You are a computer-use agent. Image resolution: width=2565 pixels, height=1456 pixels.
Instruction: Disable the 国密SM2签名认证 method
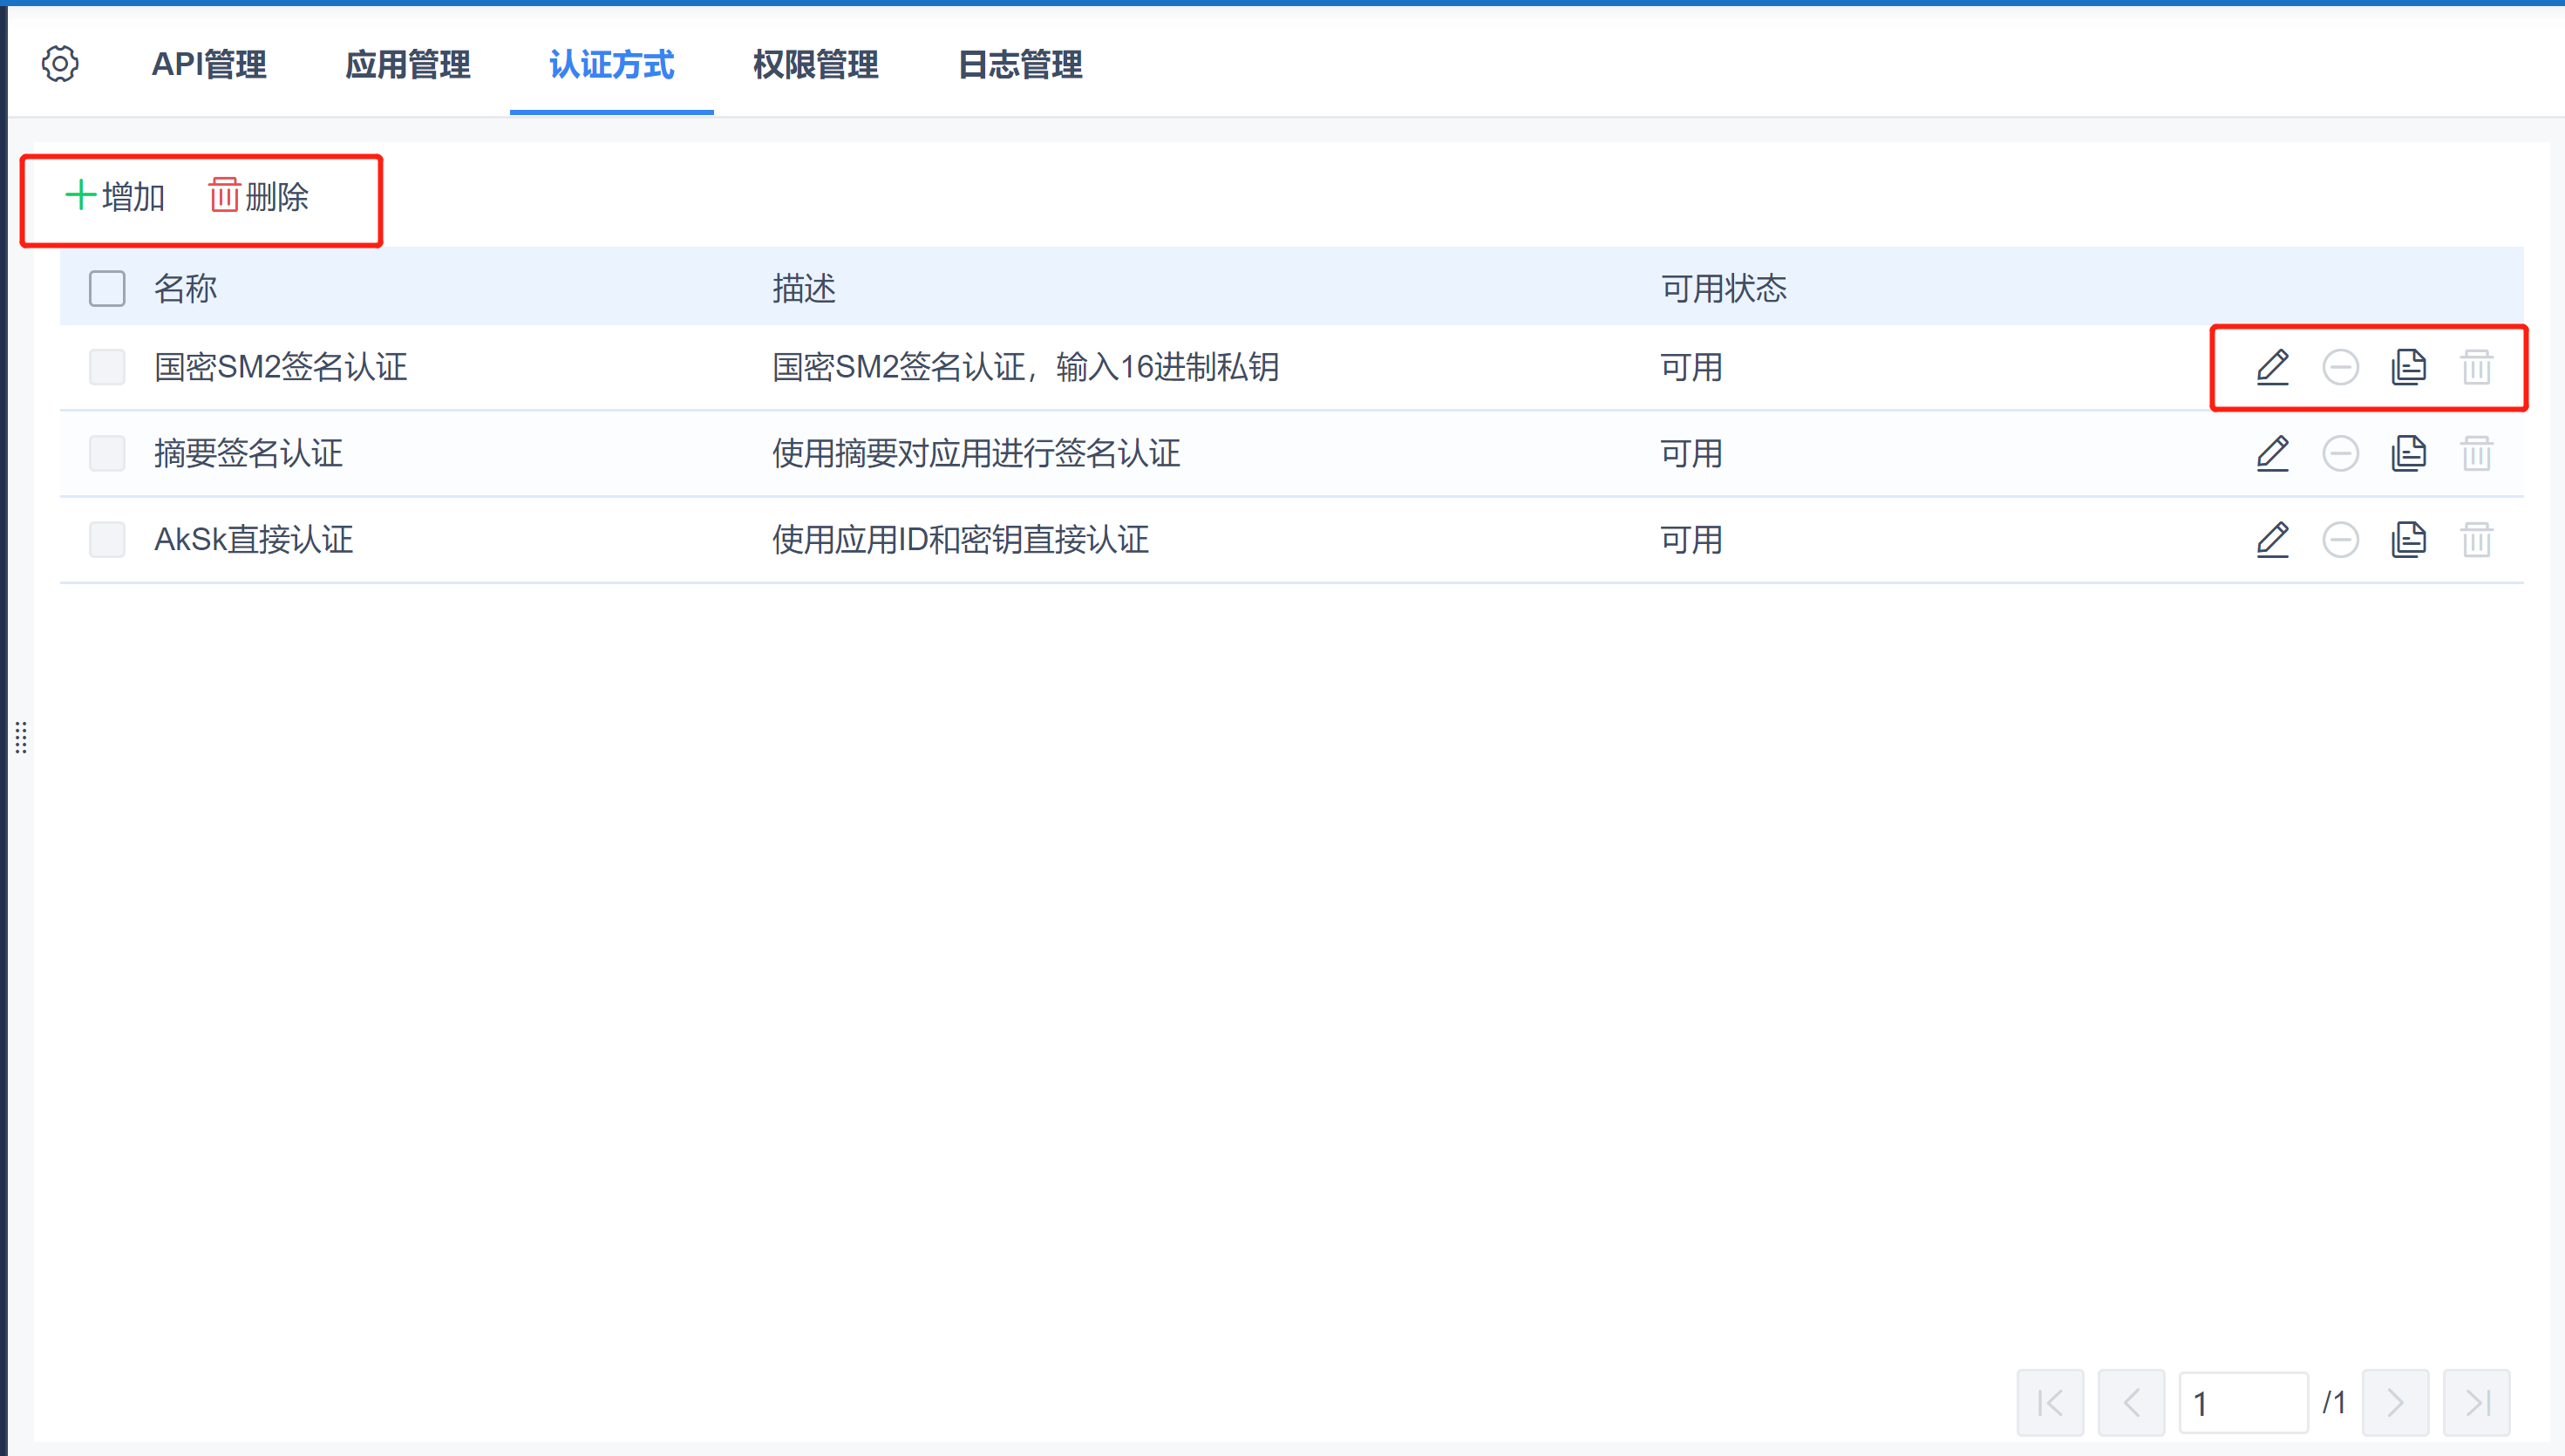click(2340, 367)
